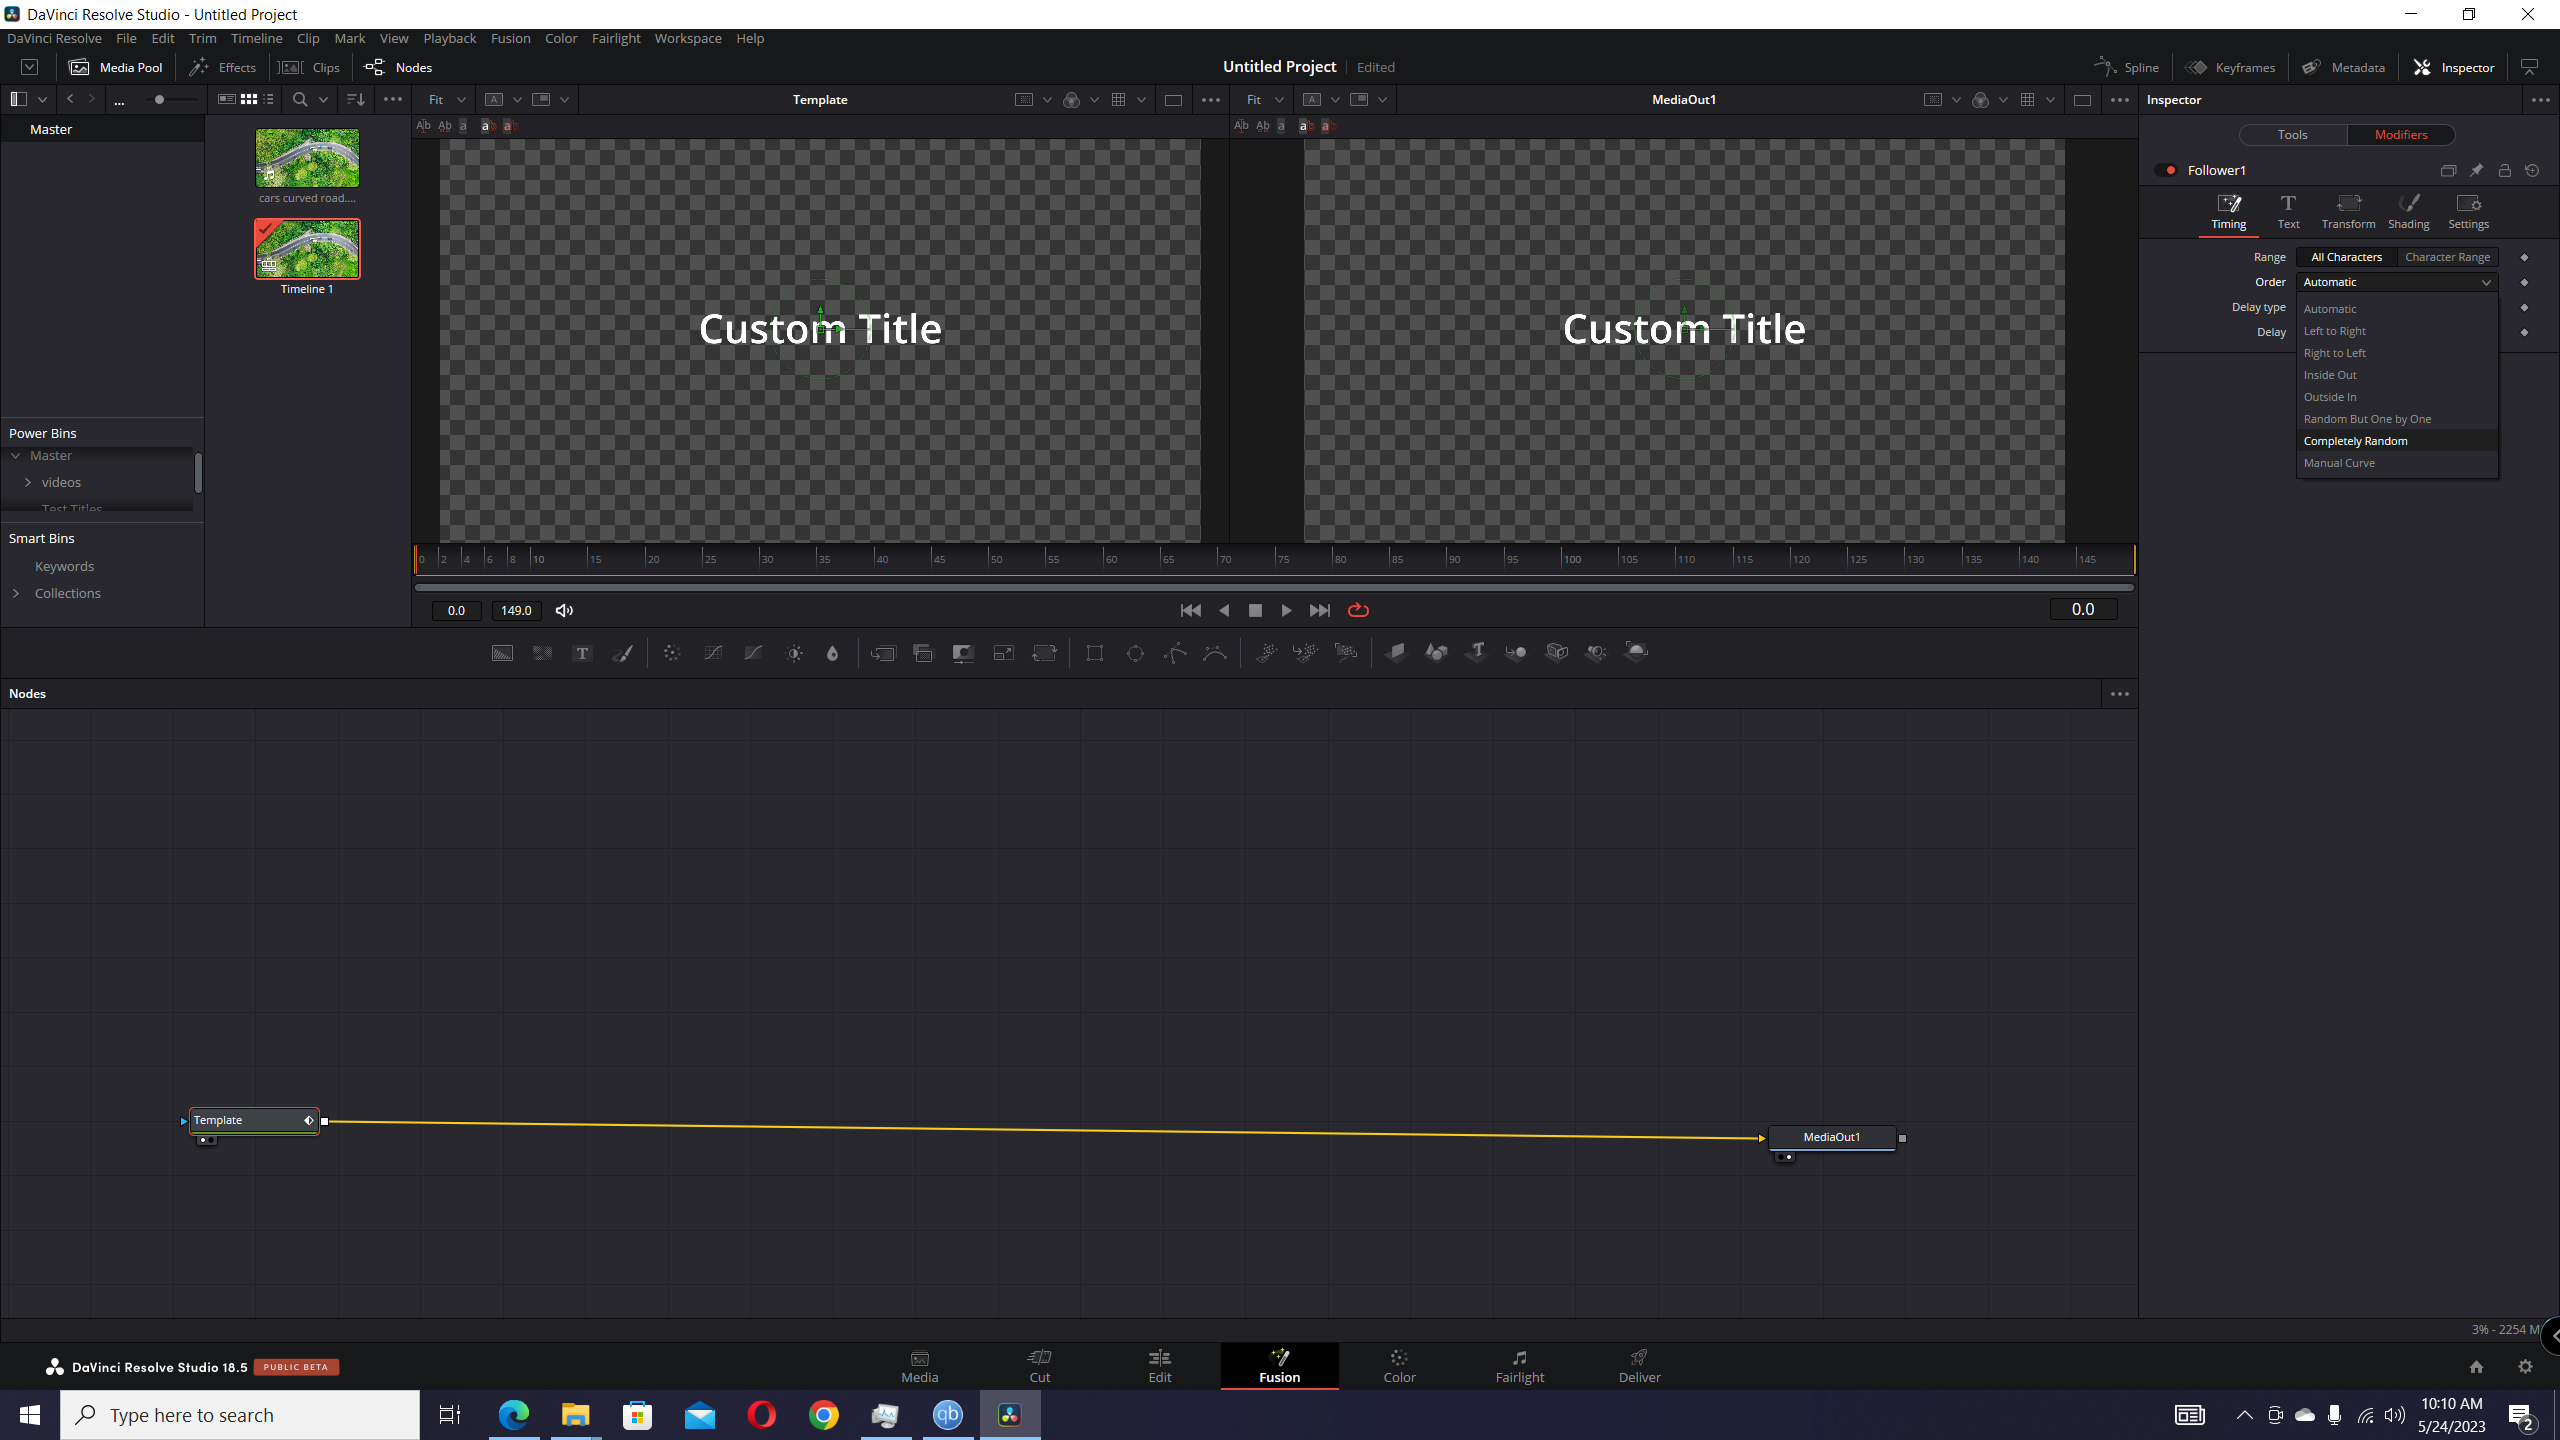Choose Left to Right order option
2560x1440 pixels.
coord(2397,331)
